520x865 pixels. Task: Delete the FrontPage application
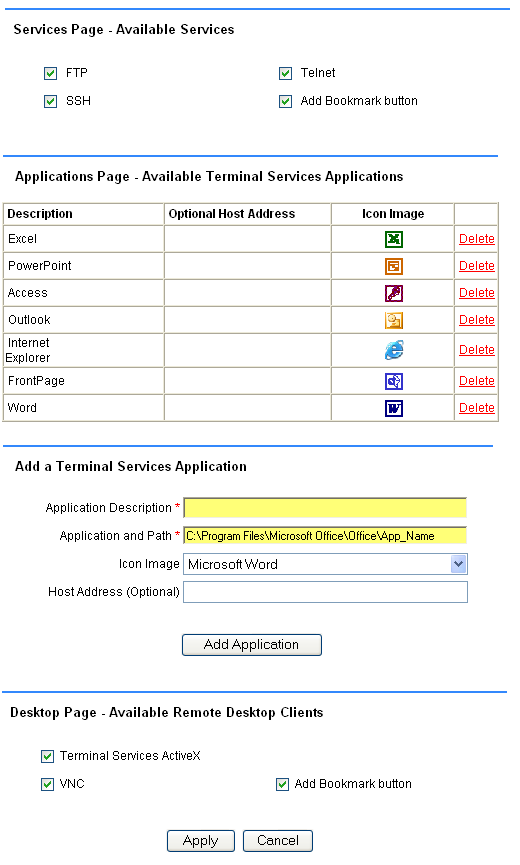(476, 381)
